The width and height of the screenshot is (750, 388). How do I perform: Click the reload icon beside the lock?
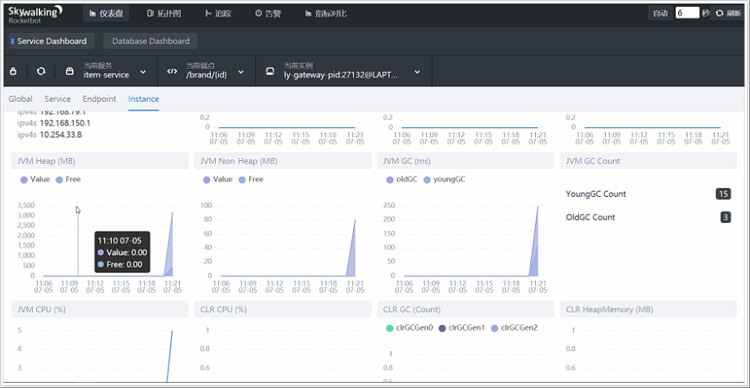pos(41,71)
